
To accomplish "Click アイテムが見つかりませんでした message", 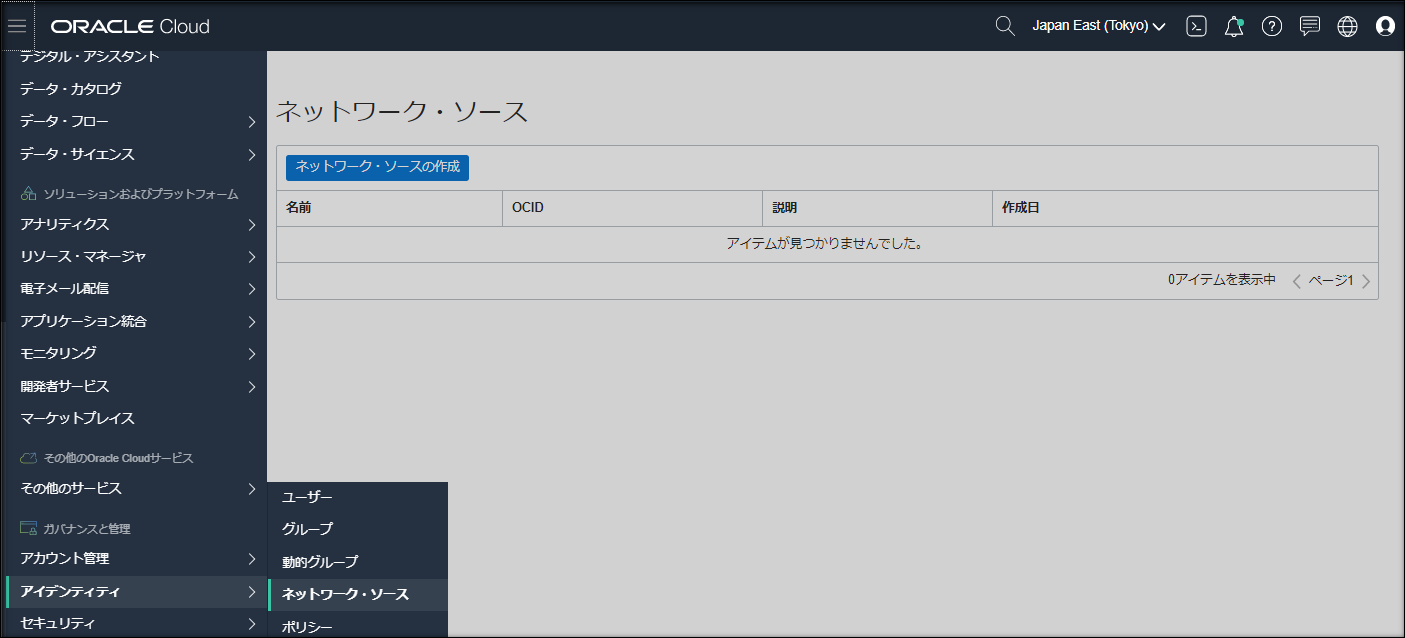I will 824,244.
